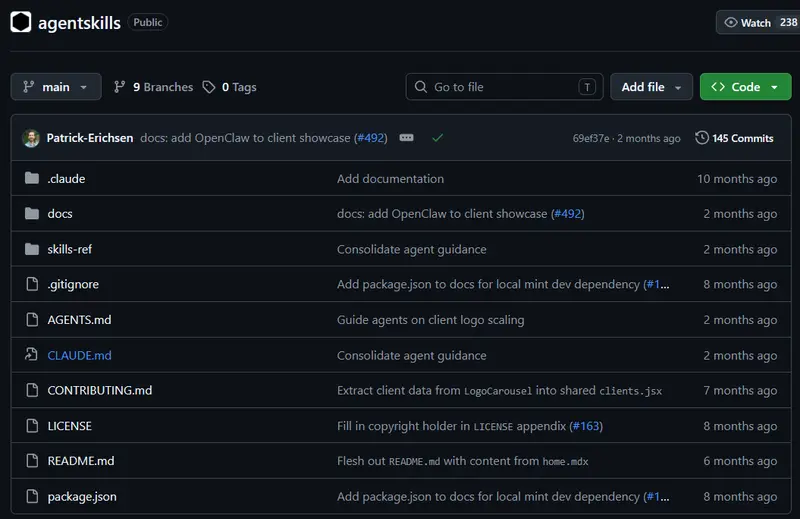This screenshot has width=800, height=519.
Task: Click the .claude folder icon
Action: [32, 178]
